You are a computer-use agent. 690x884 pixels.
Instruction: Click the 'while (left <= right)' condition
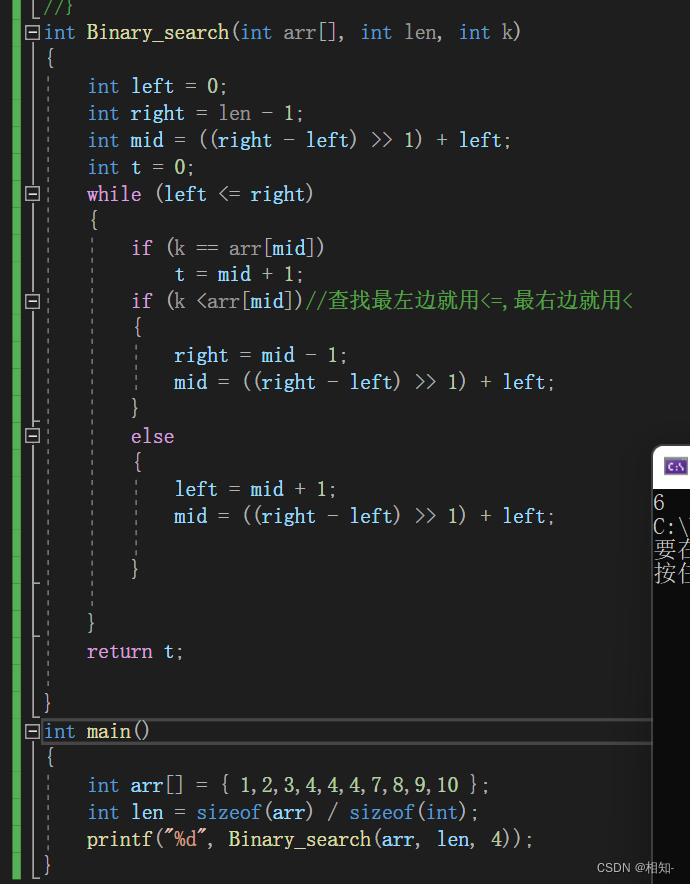(200, 194)
